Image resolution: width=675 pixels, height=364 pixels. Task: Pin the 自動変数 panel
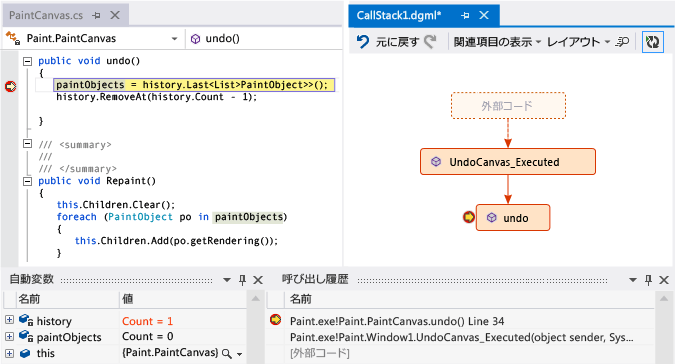tap(242, 280)
